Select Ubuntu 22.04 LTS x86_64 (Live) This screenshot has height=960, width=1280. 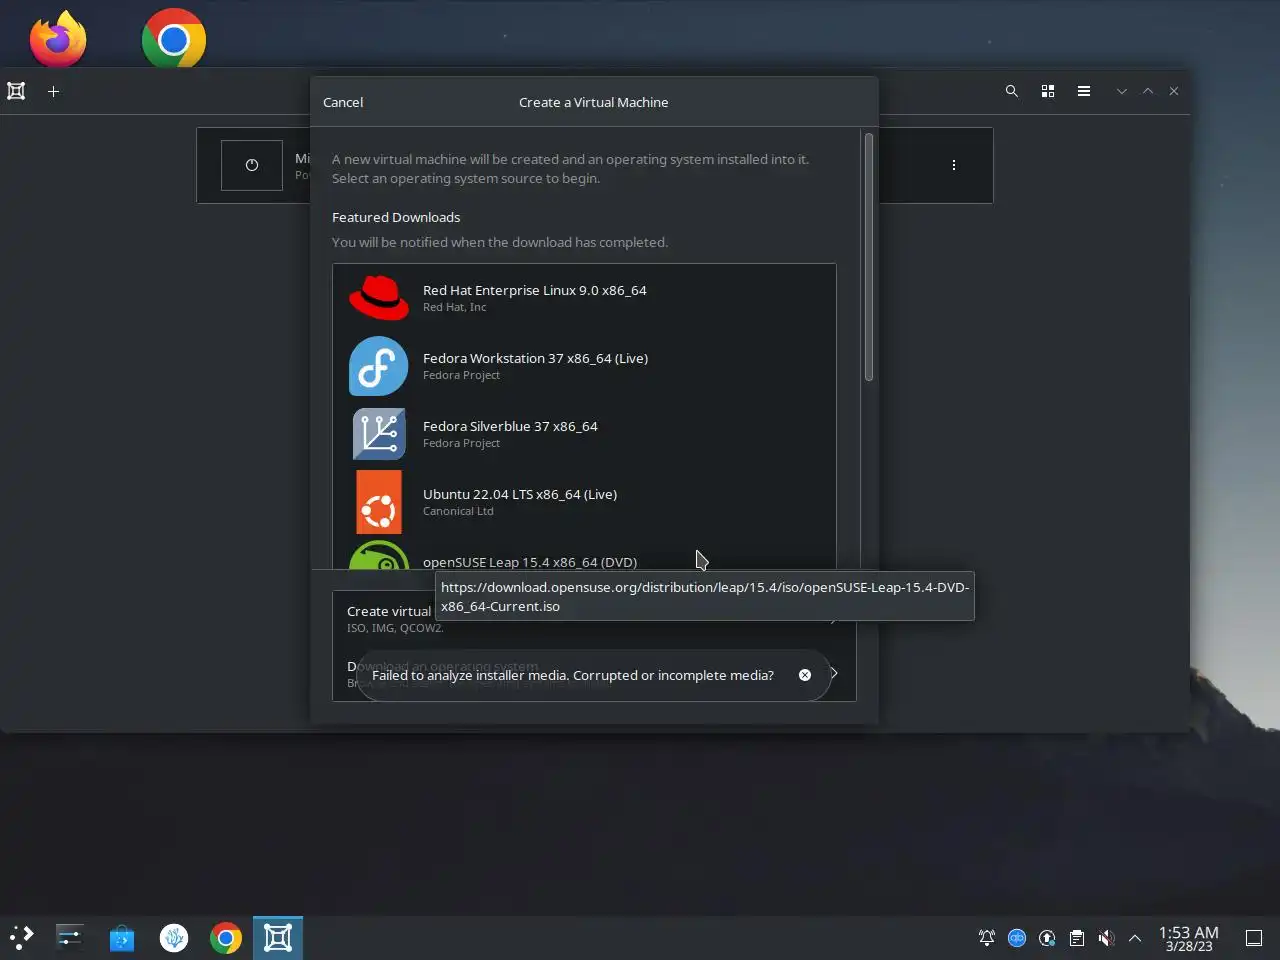(x=584, y=502)
